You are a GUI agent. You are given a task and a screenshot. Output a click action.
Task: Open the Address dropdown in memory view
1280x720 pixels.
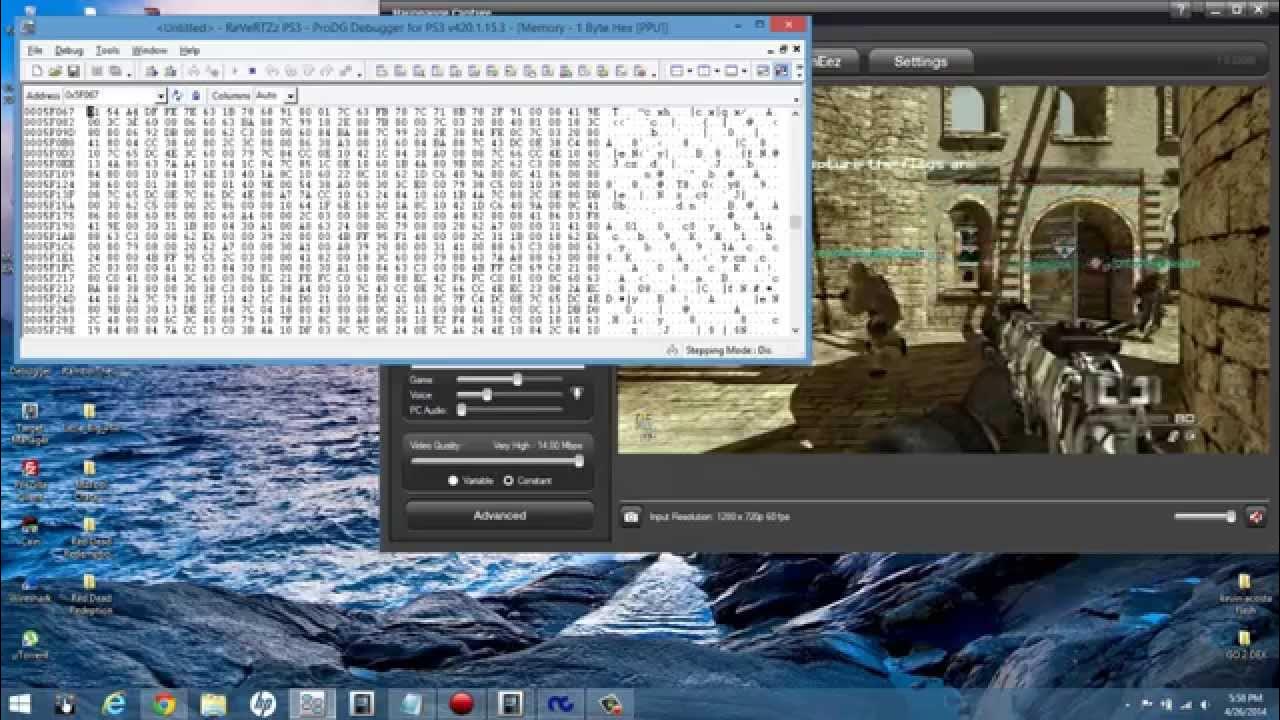pyautogui.click(x=161, y=95)
